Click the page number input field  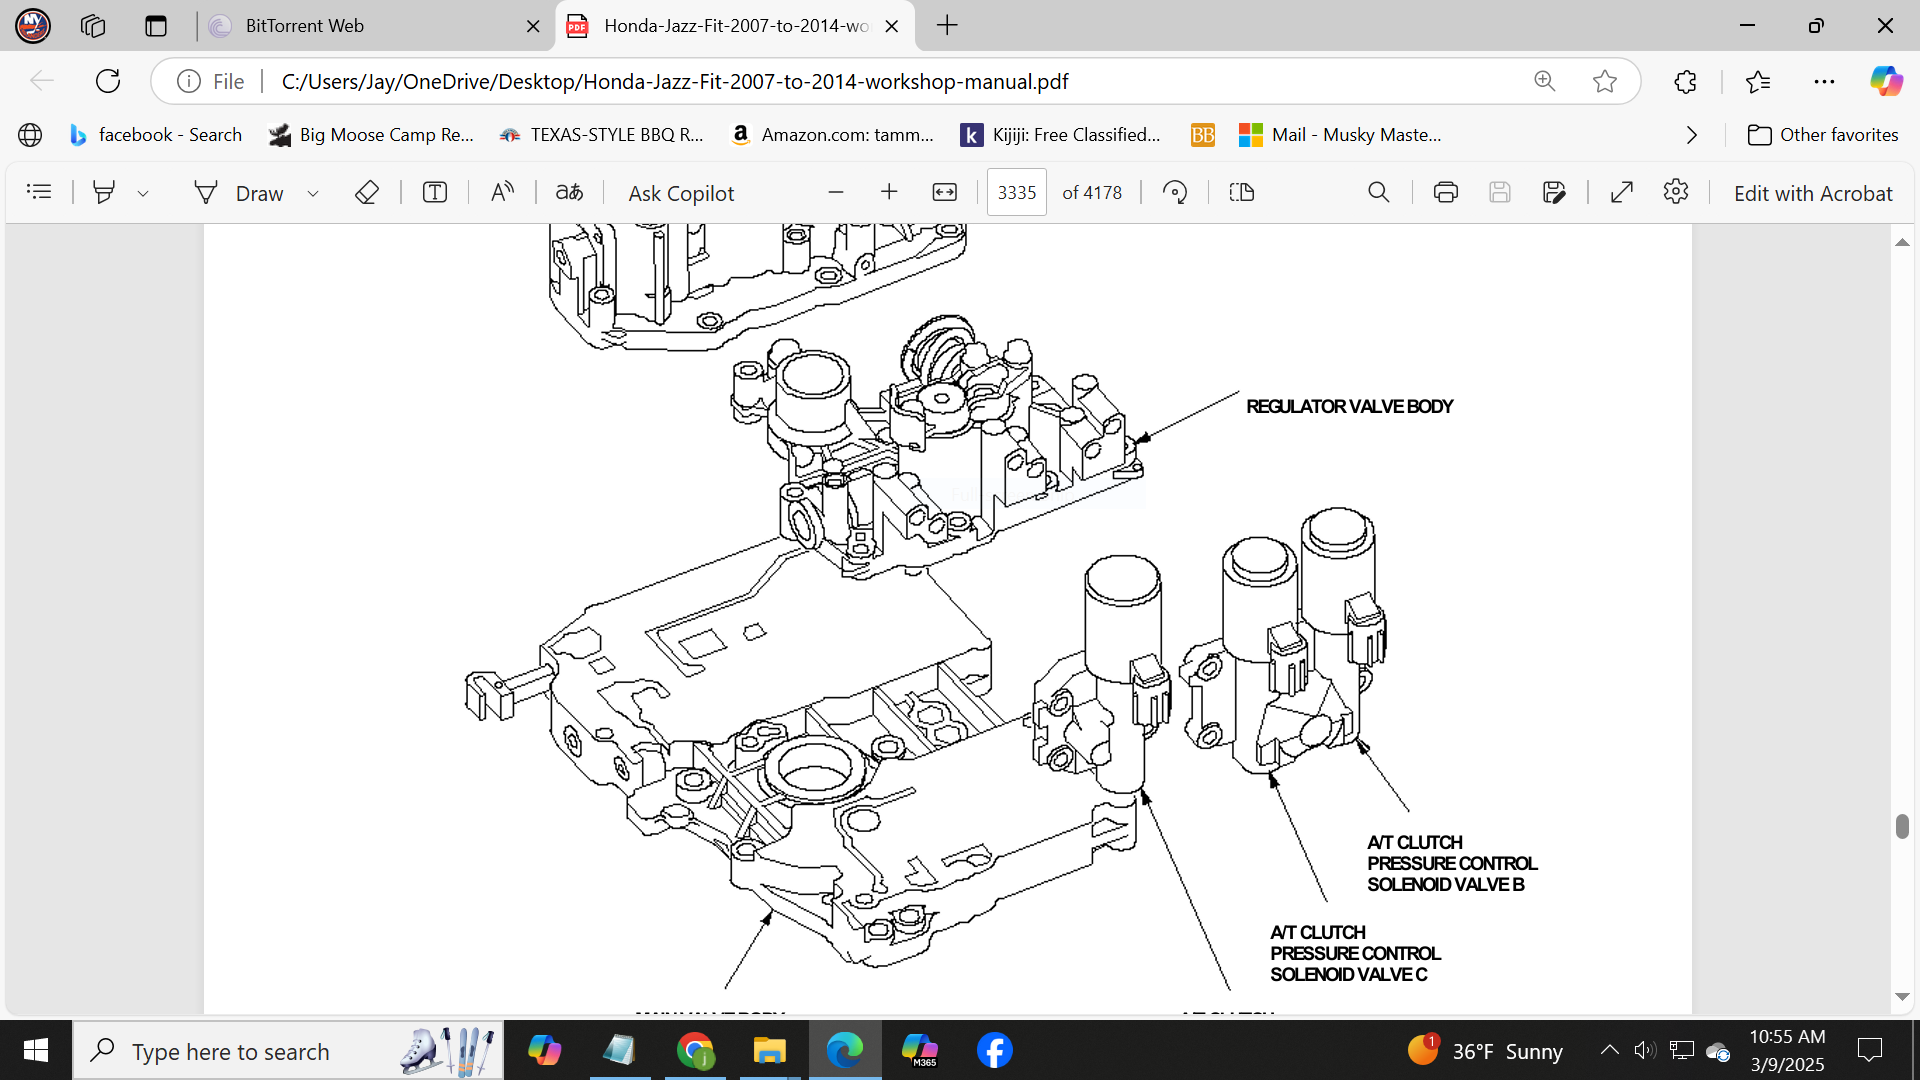[1016, 192]
